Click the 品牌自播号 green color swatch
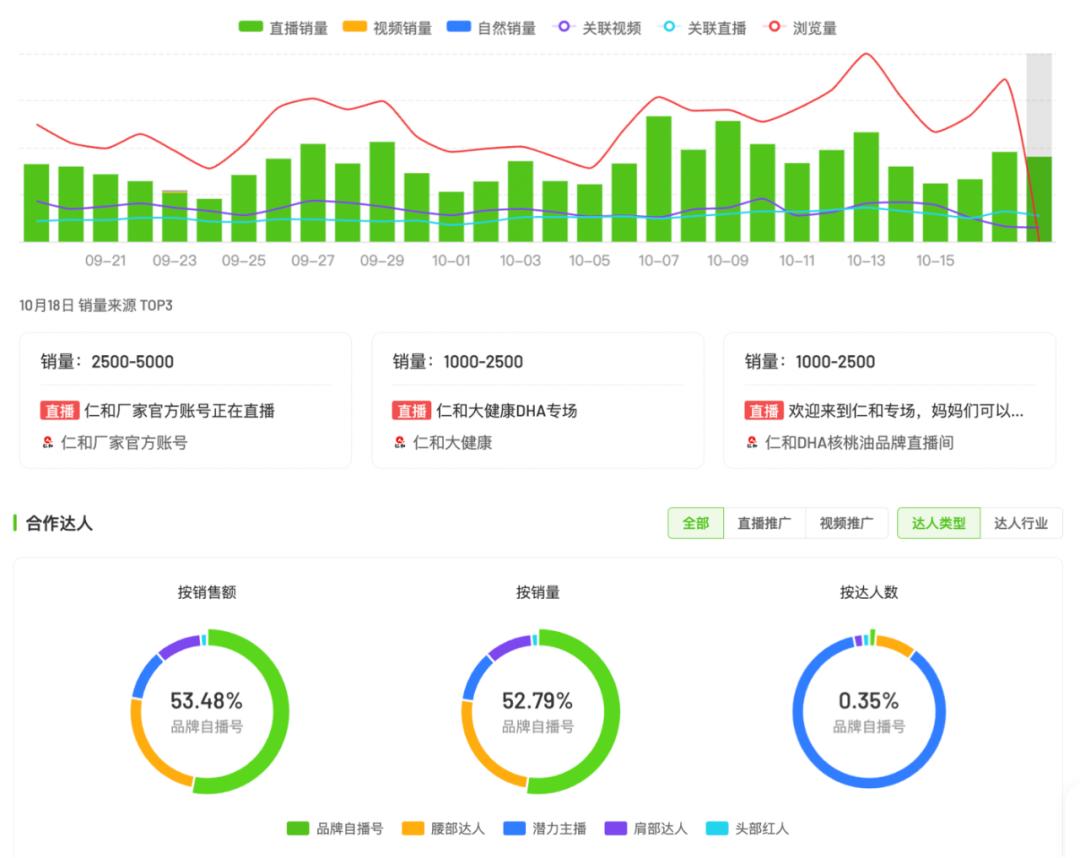1080x858 pixels. (x=297, y=829)
